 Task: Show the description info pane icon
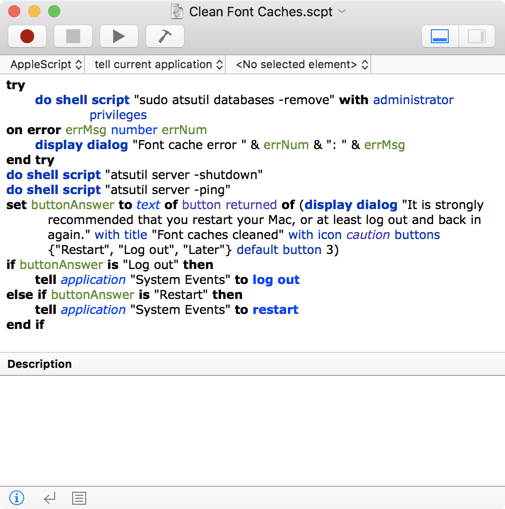(x=16, y=498)
